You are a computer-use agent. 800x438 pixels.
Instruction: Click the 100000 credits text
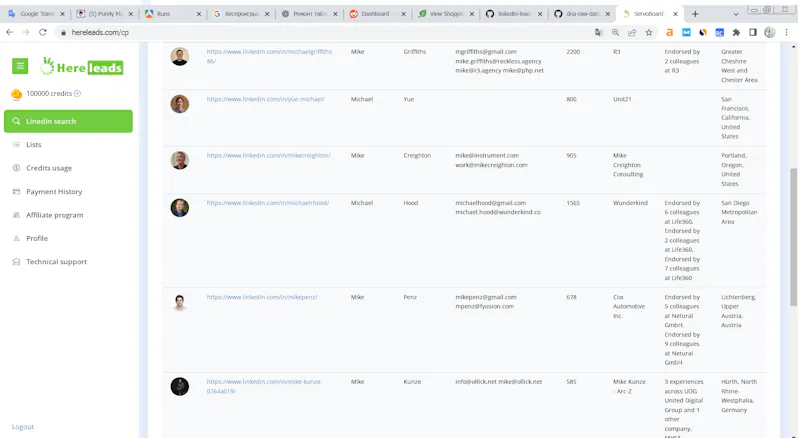coord(49,93)
